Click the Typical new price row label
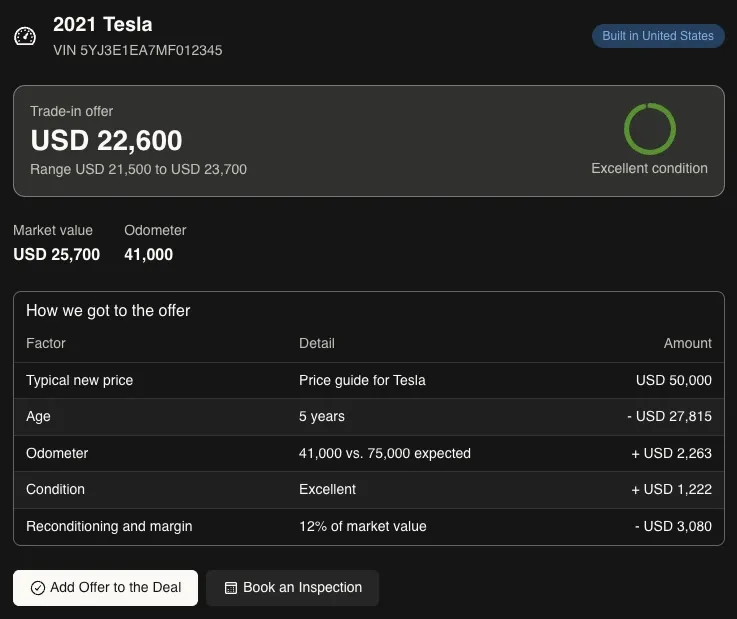737x619 pixels. [x=79, y=380]
